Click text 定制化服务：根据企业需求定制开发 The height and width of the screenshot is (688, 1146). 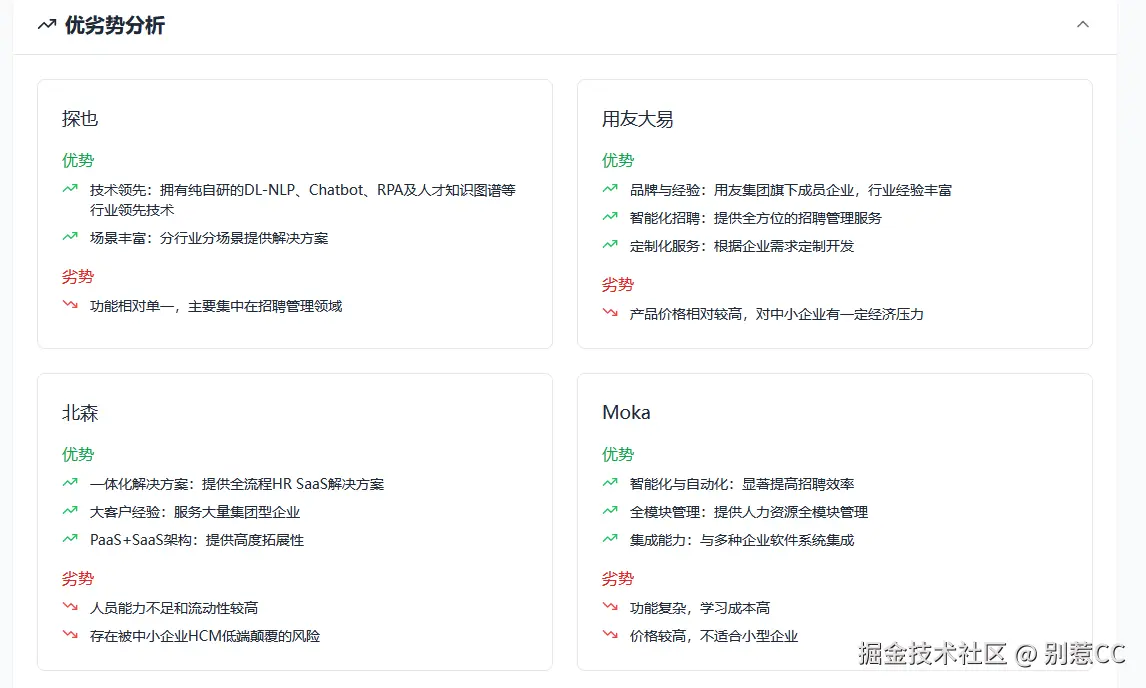coord(742,246)
